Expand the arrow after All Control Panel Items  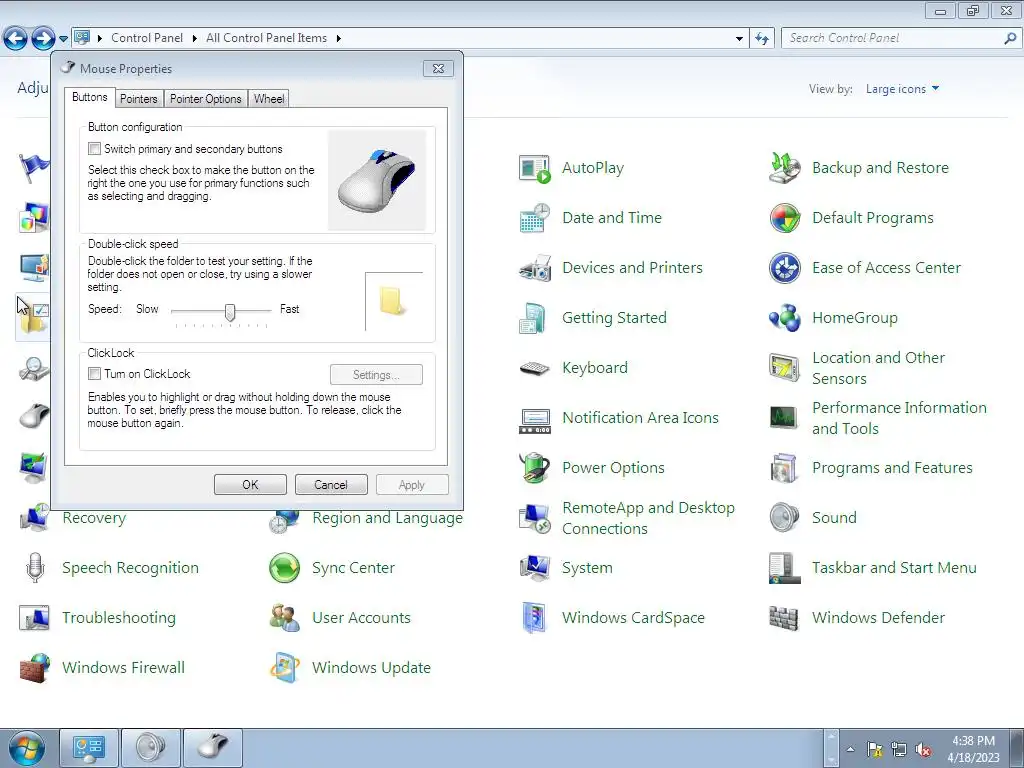click(x=338, y=39)
